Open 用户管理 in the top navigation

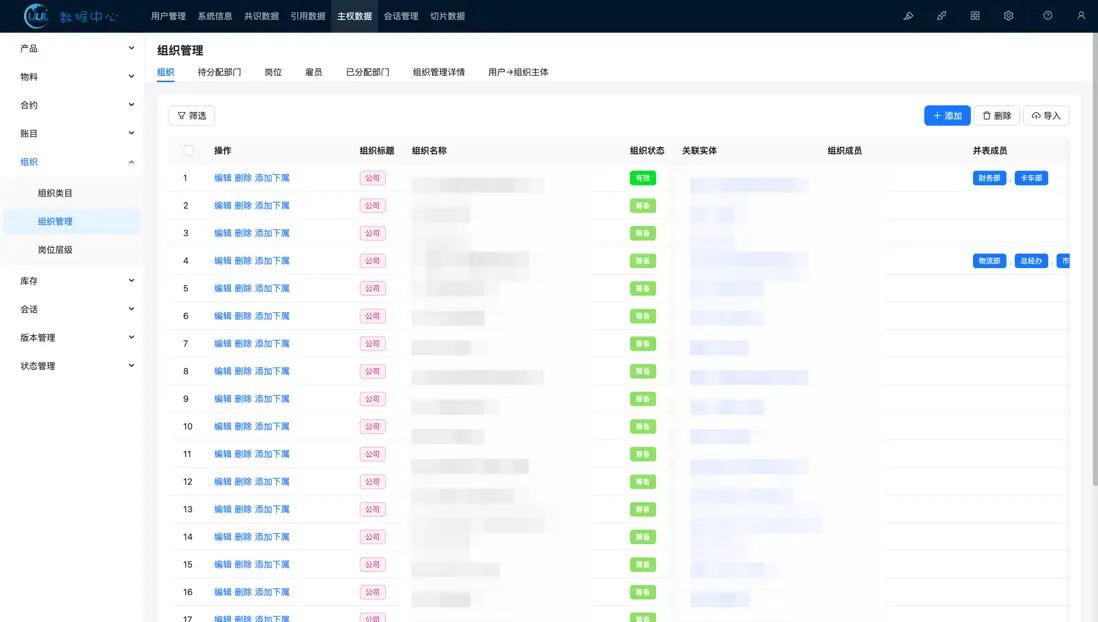(168, 16)
